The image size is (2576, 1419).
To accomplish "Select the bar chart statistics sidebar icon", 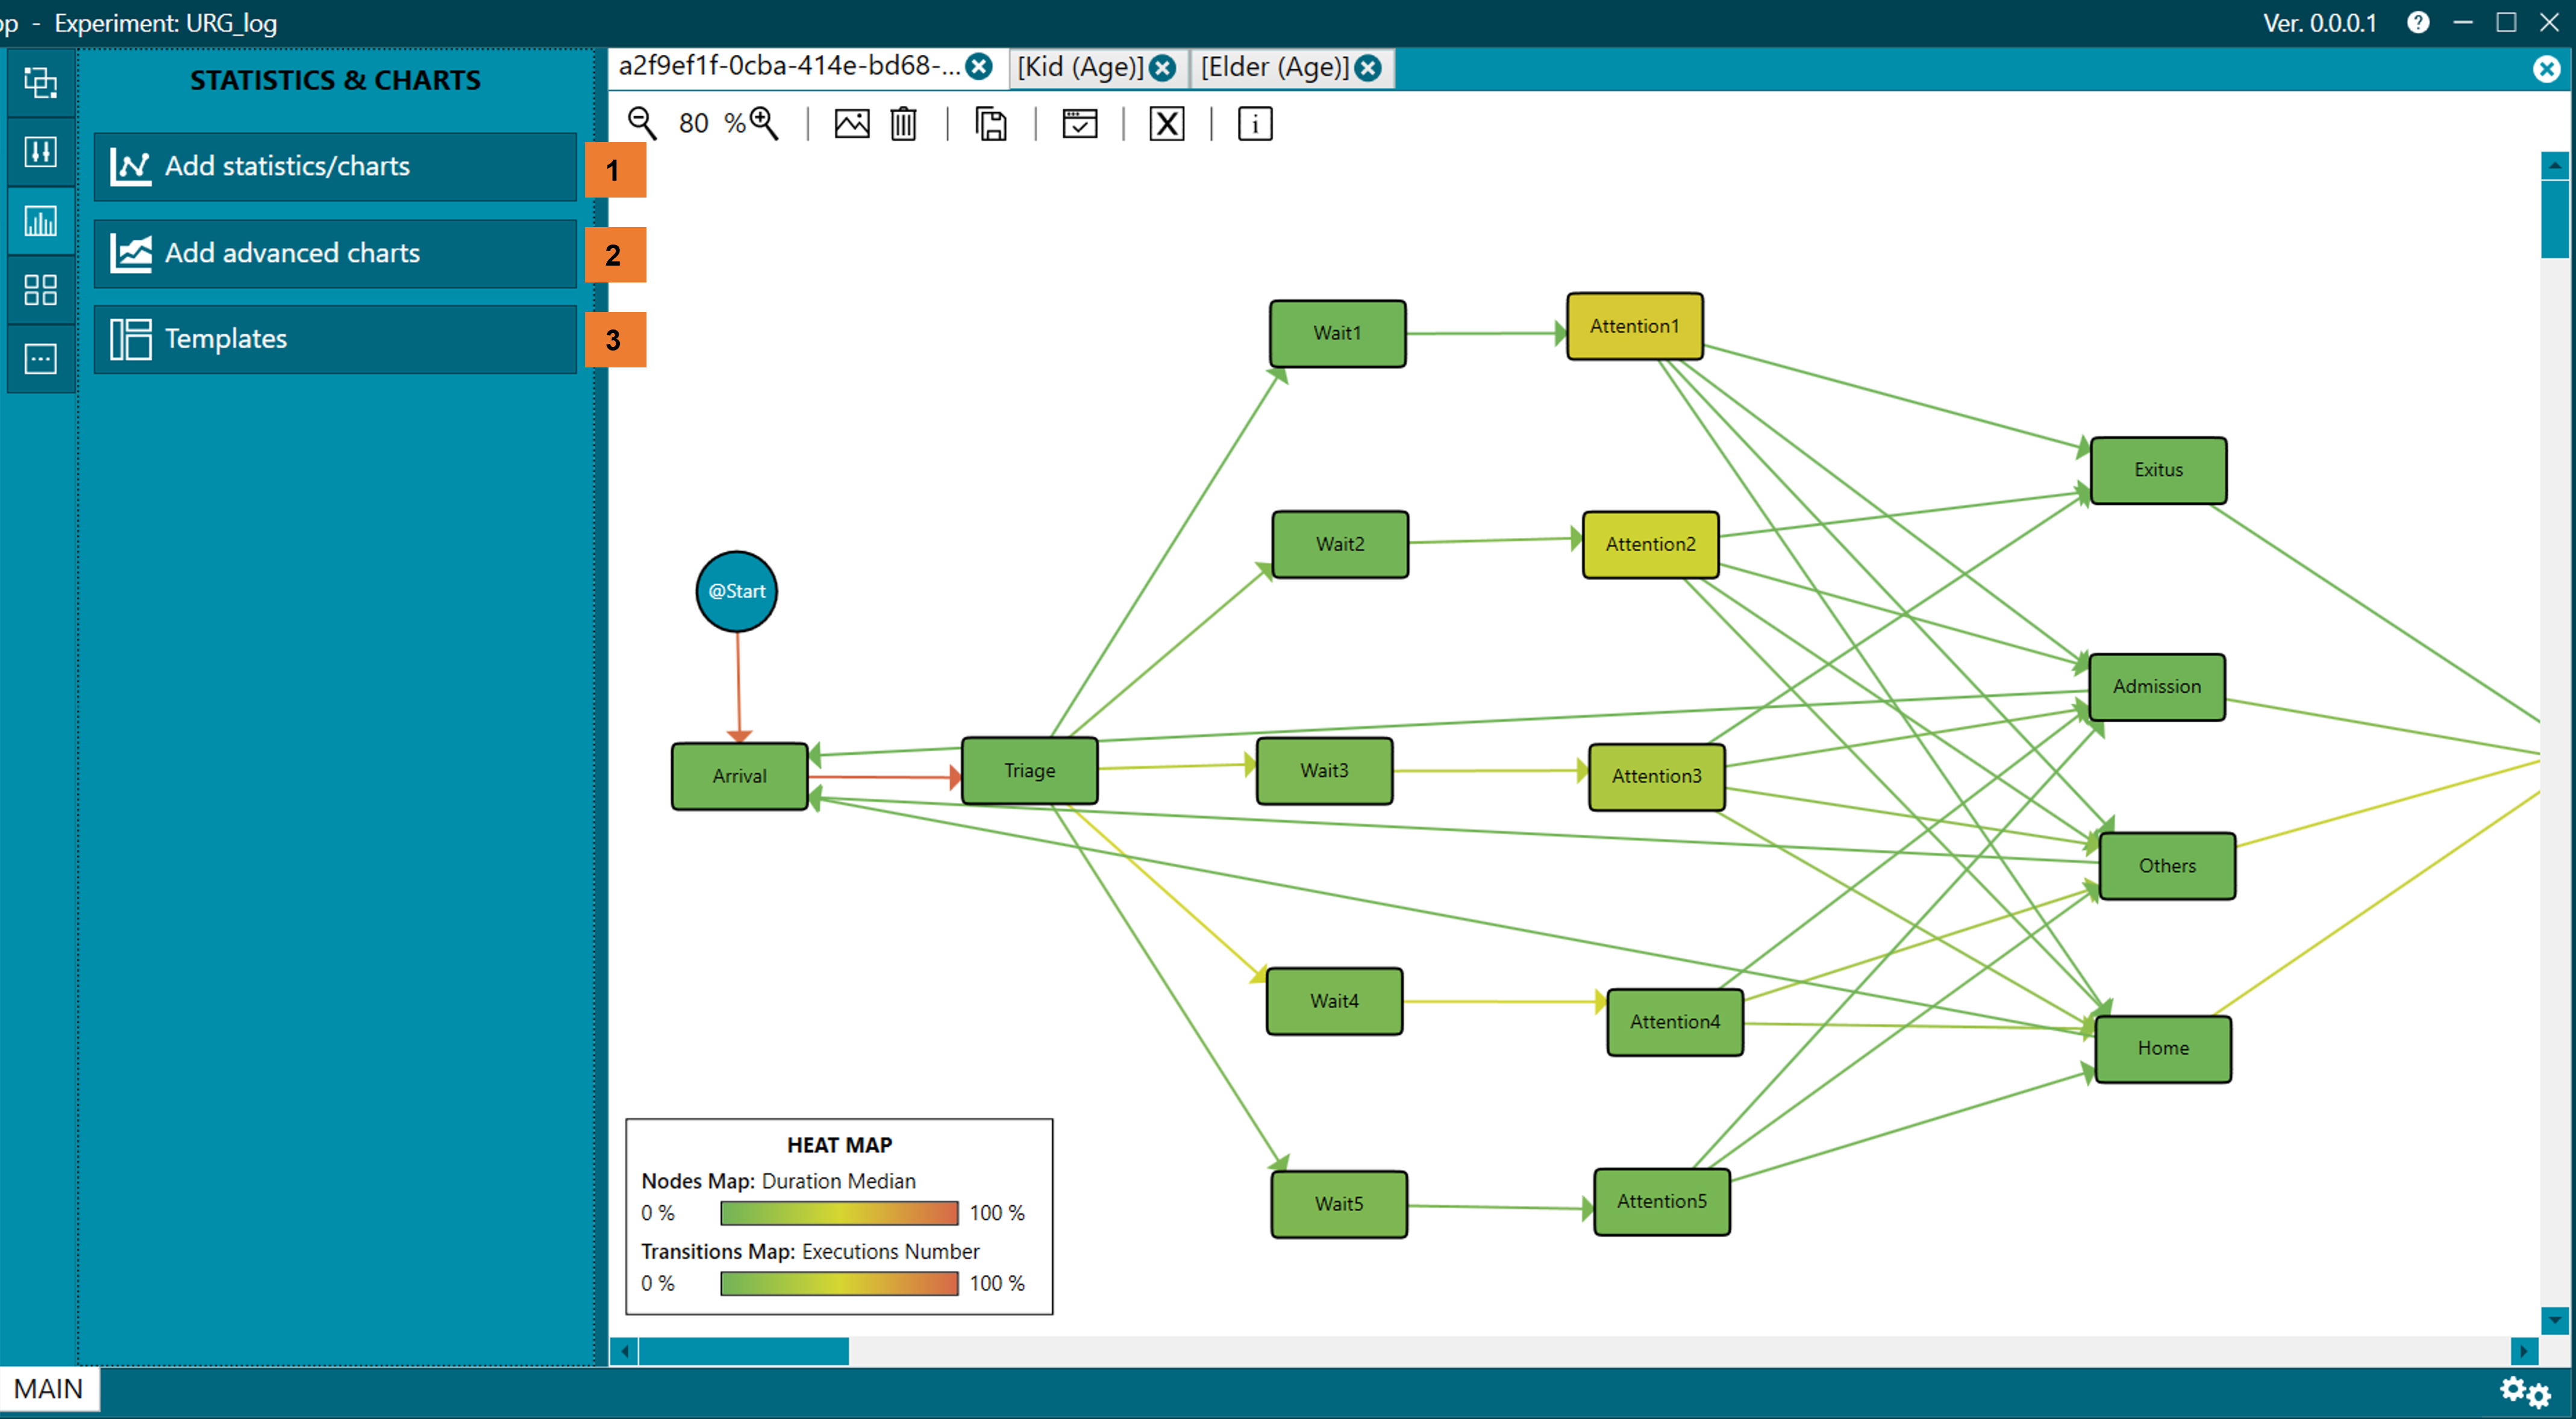I will 41,221.
